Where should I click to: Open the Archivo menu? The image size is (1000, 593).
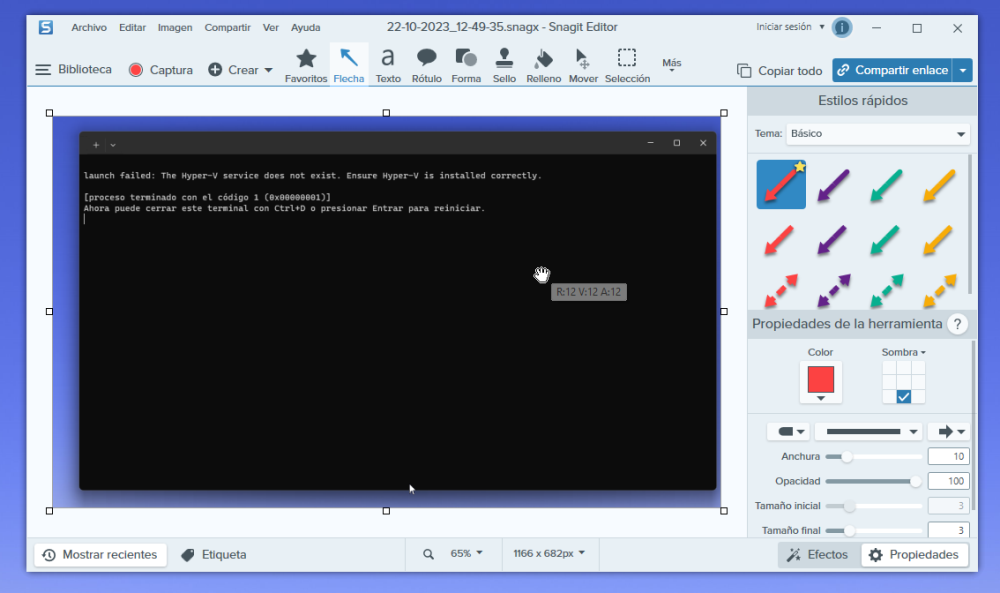point(89,27)
